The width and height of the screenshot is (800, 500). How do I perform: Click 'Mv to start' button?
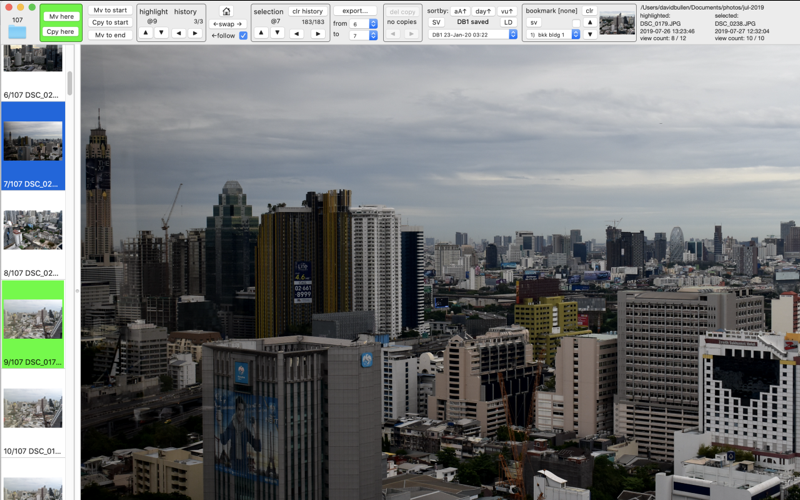click(x=110, y=10)
